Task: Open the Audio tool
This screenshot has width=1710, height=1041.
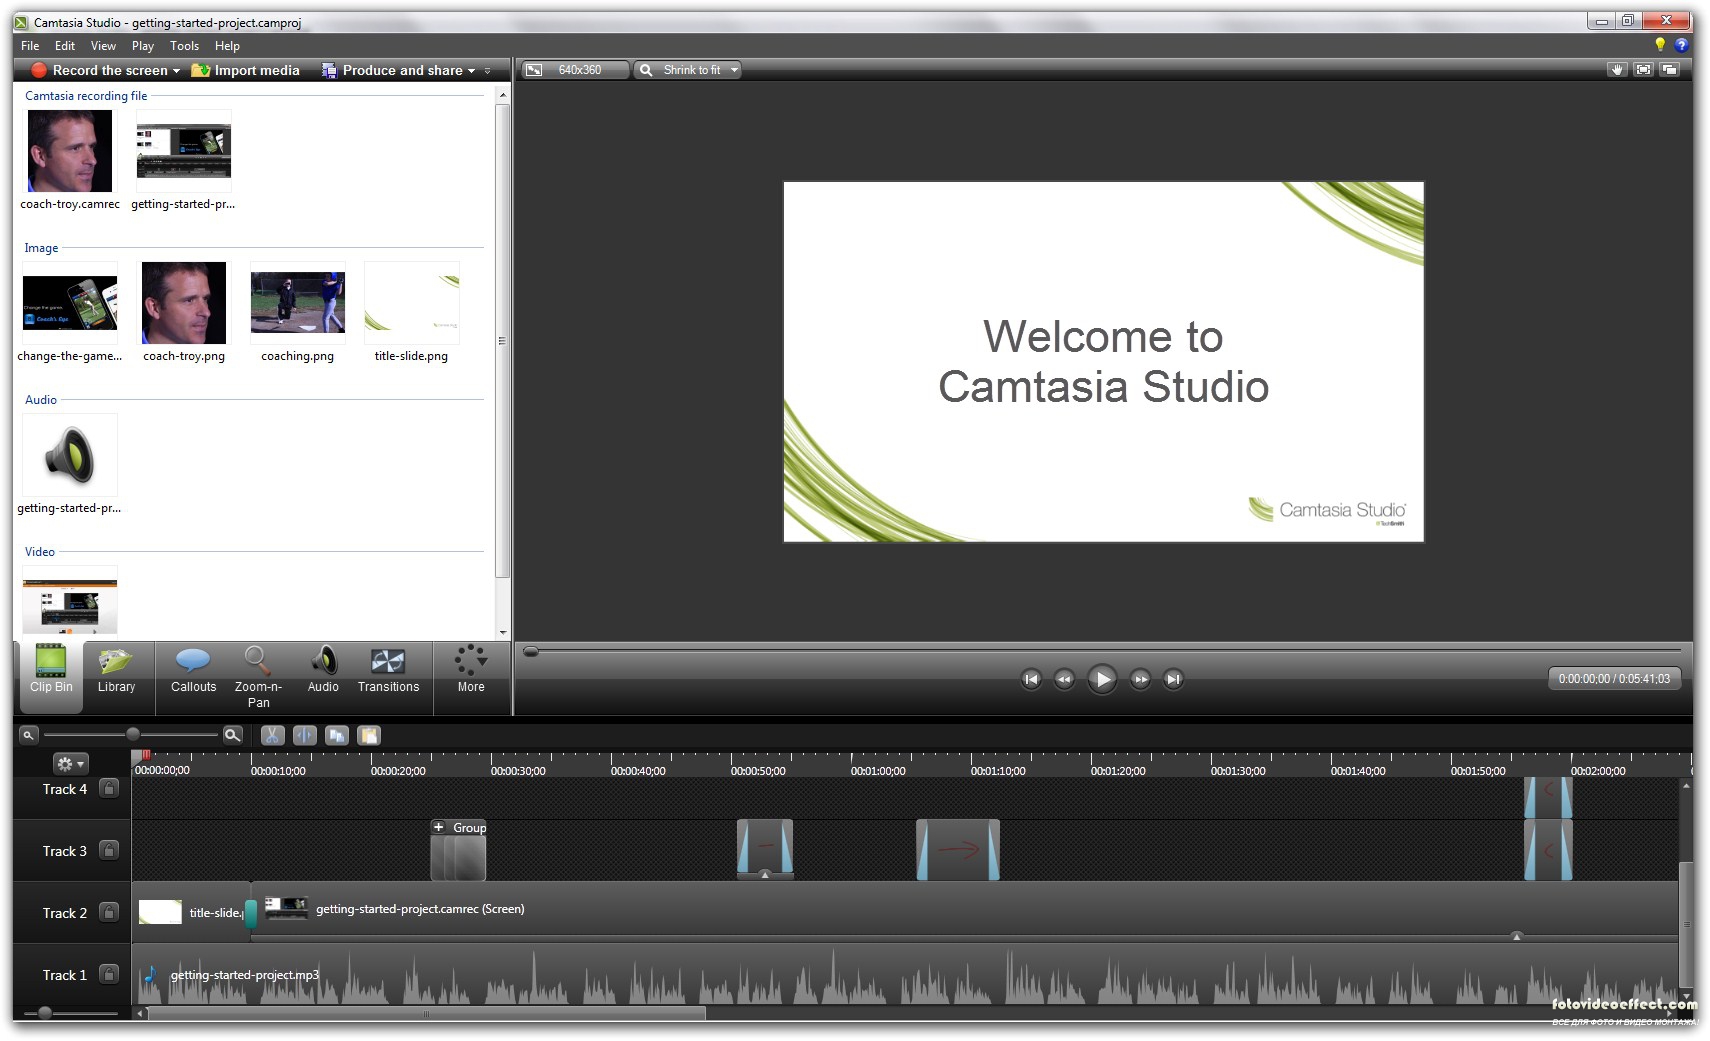Action: [323, 670]
